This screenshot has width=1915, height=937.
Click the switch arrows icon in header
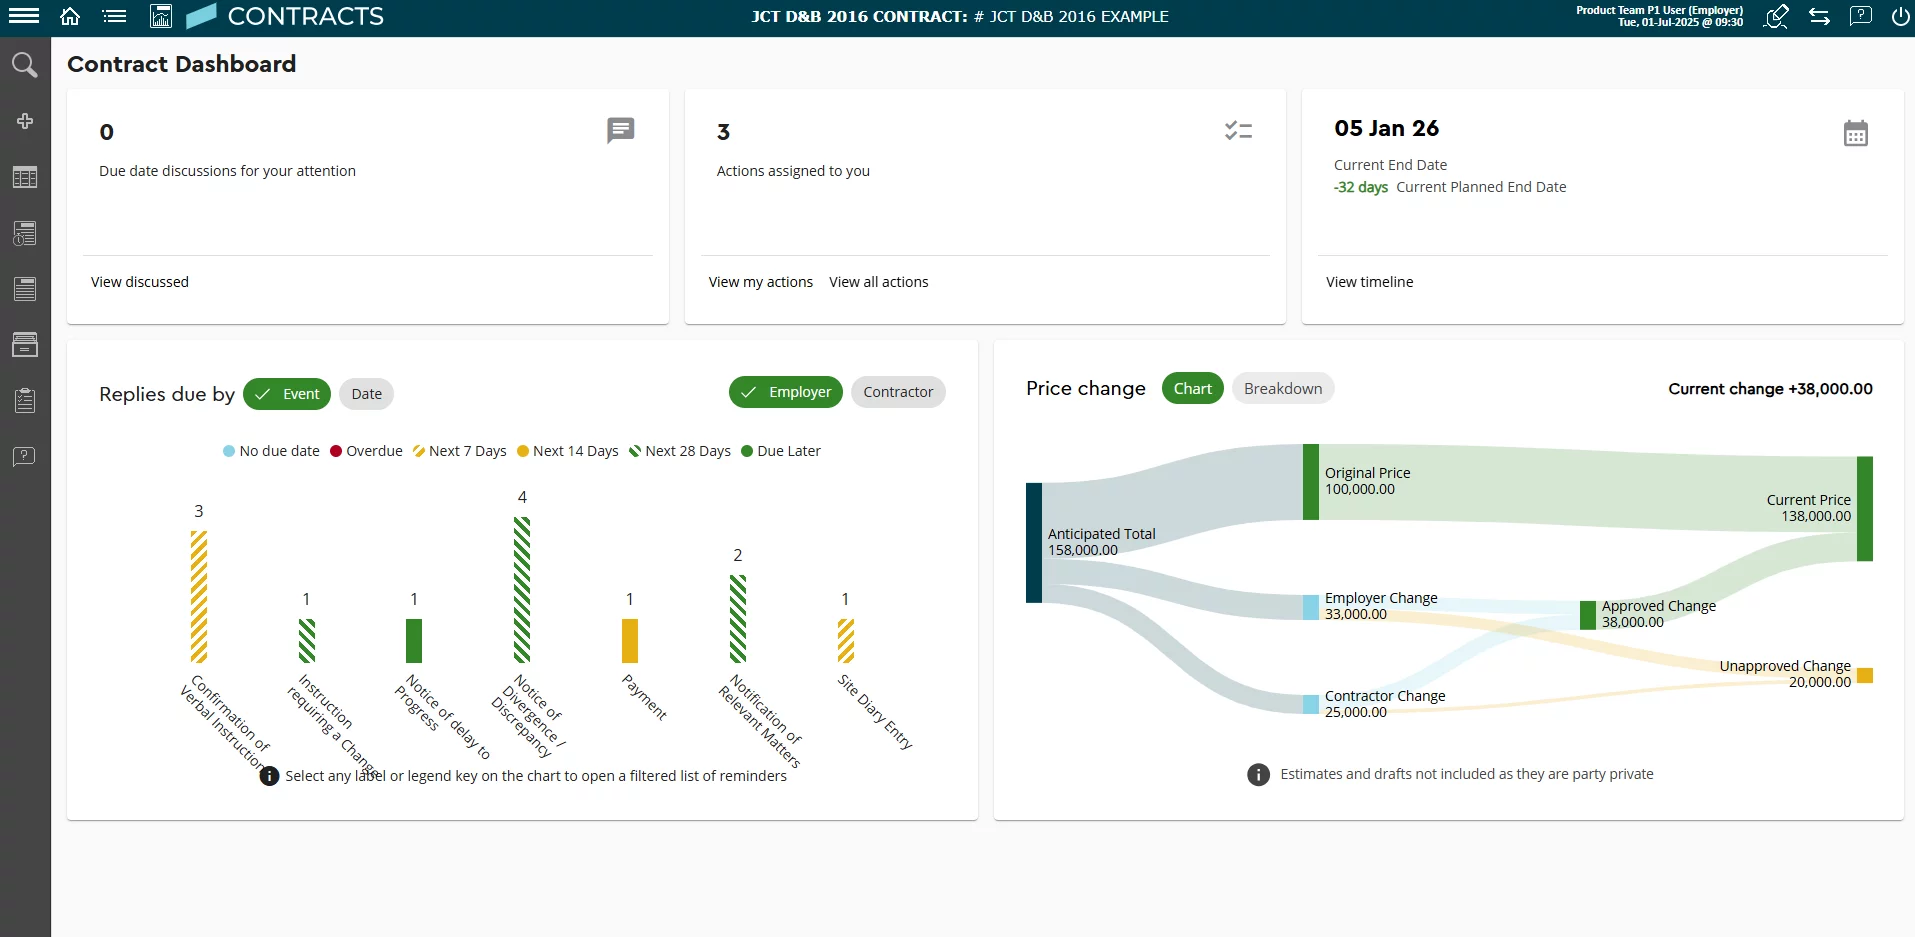[x=1819, y=16]
